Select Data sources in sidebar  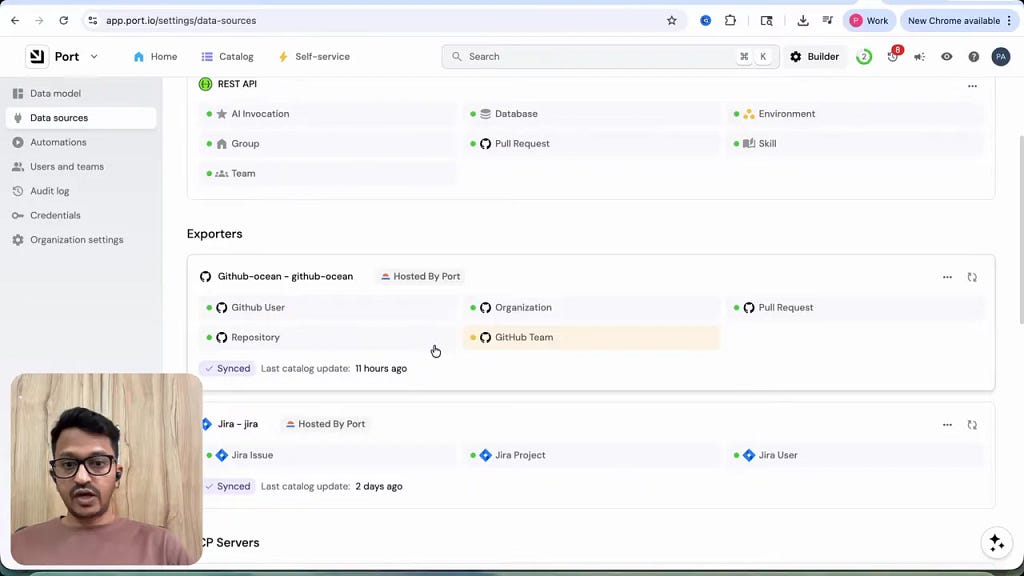click(x=81, y=118)
